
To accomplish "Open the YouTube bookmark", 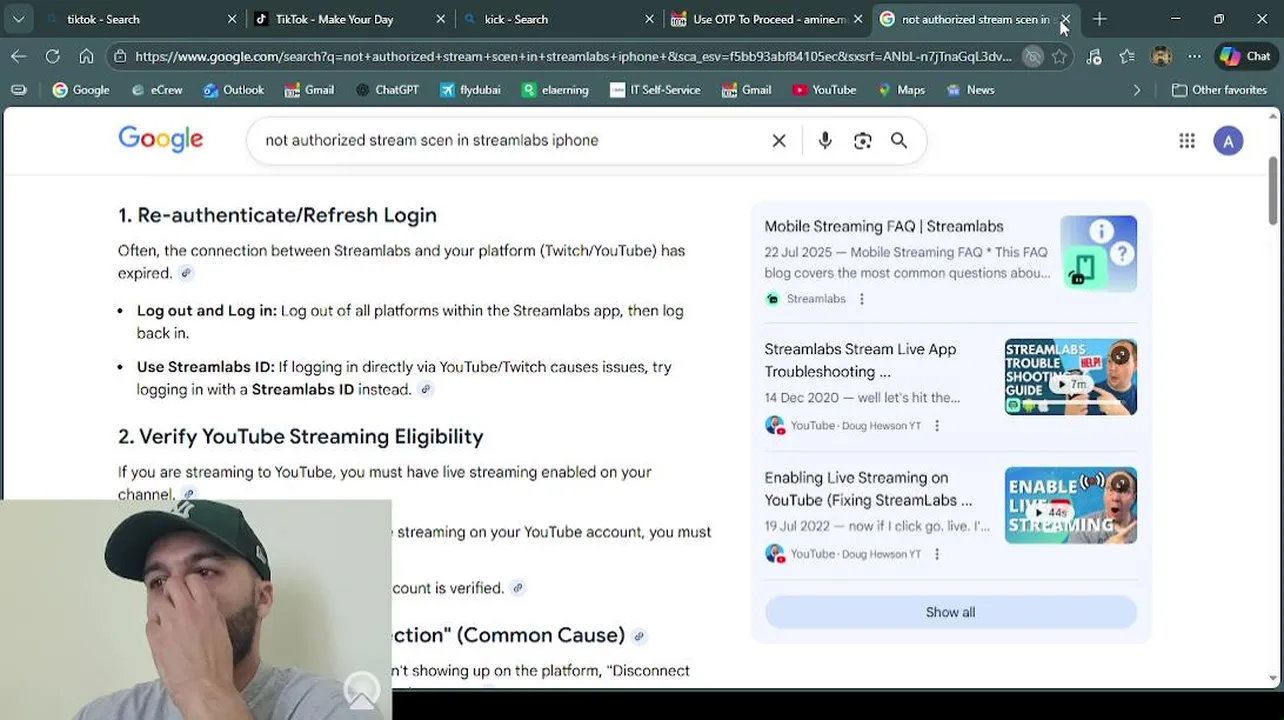I will pyautogui.click(x=824, y=90).
